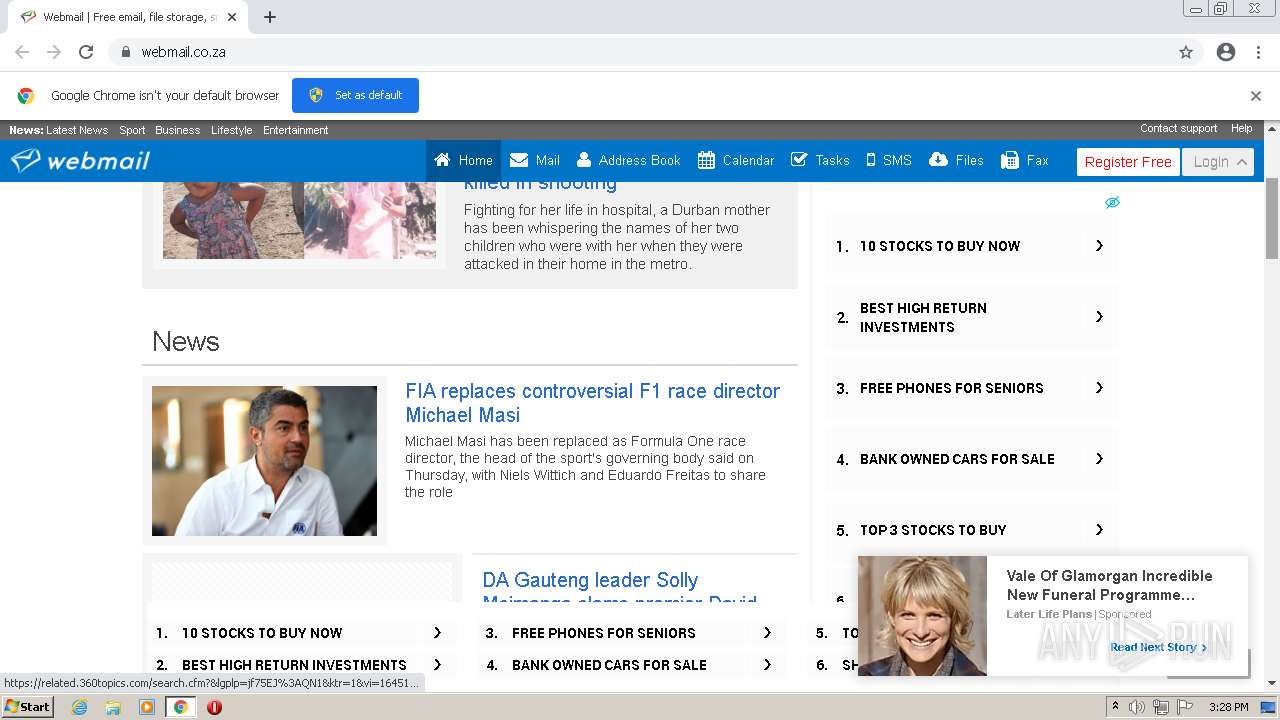Viewport: 1280px width, 720px height.
Task: Open the Mail section
Action: [534, 160]
